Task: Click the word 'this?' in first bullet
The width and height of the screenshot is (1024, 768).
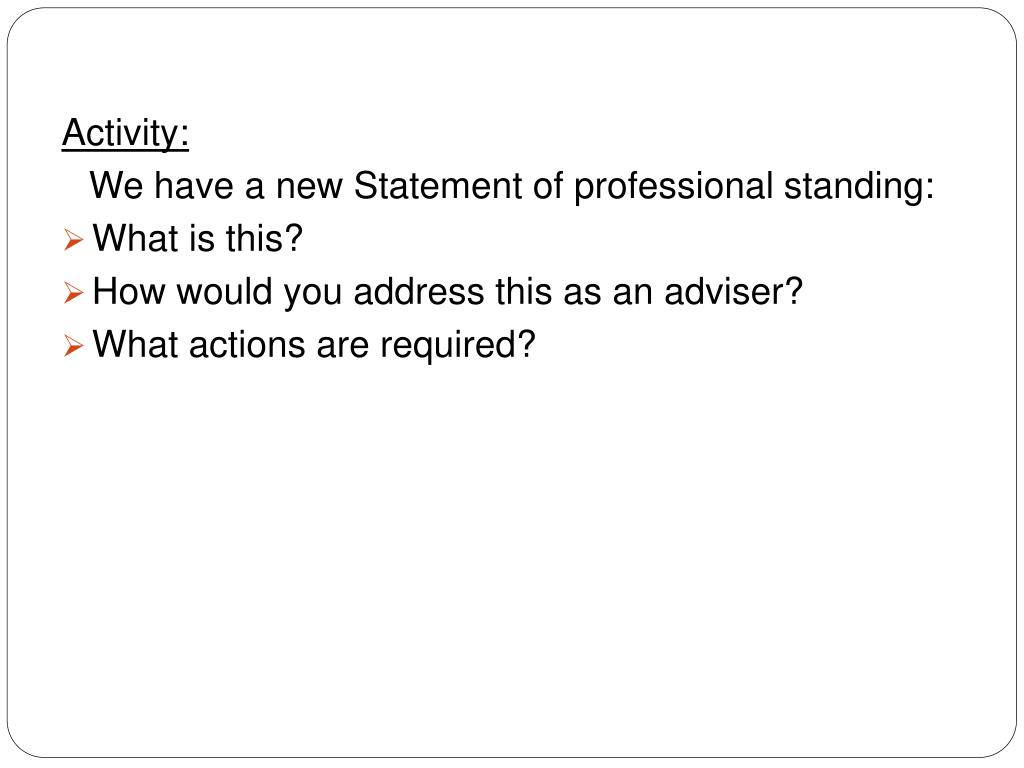Action: coord(264,238)
